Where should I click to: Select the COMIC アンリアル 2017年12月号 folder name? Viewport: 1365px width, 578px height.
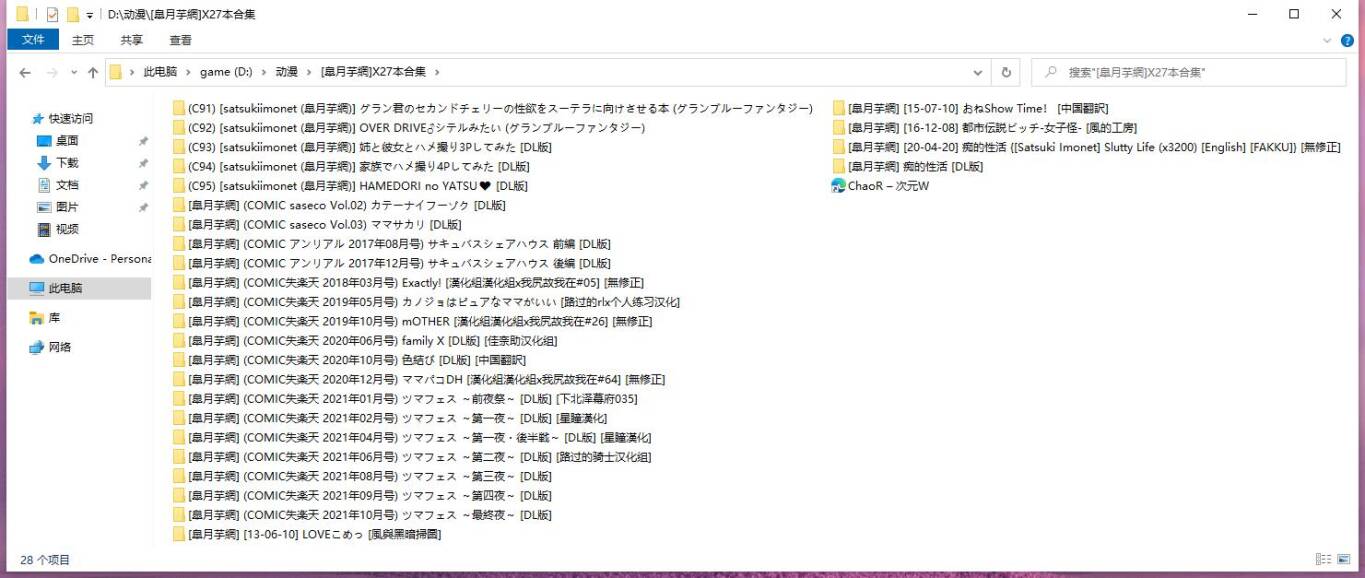(399, 263)
